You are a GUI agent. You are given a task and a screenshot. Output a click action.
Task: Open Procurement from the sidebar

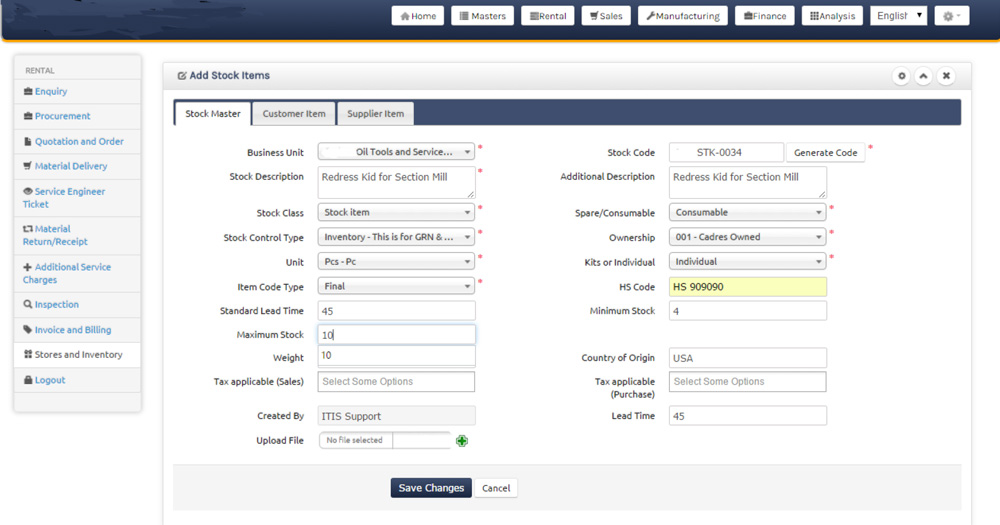coord(62,117)
